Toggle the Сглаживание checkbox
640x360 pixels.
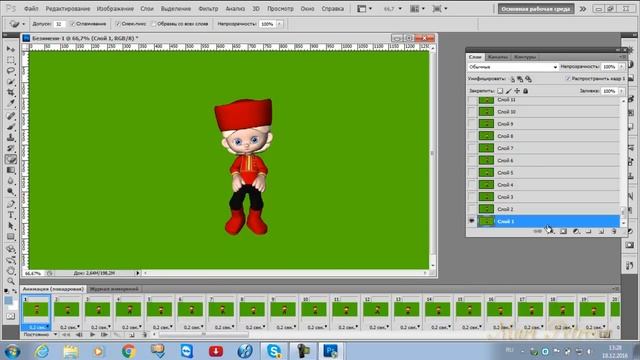point(73,24)
